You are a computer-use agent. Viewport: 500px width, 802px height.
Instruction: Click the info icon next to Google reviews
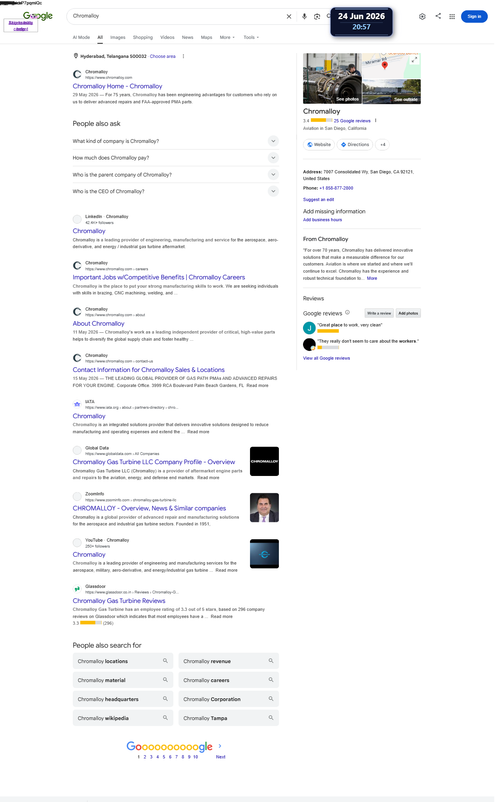click(x=347, y=313)
